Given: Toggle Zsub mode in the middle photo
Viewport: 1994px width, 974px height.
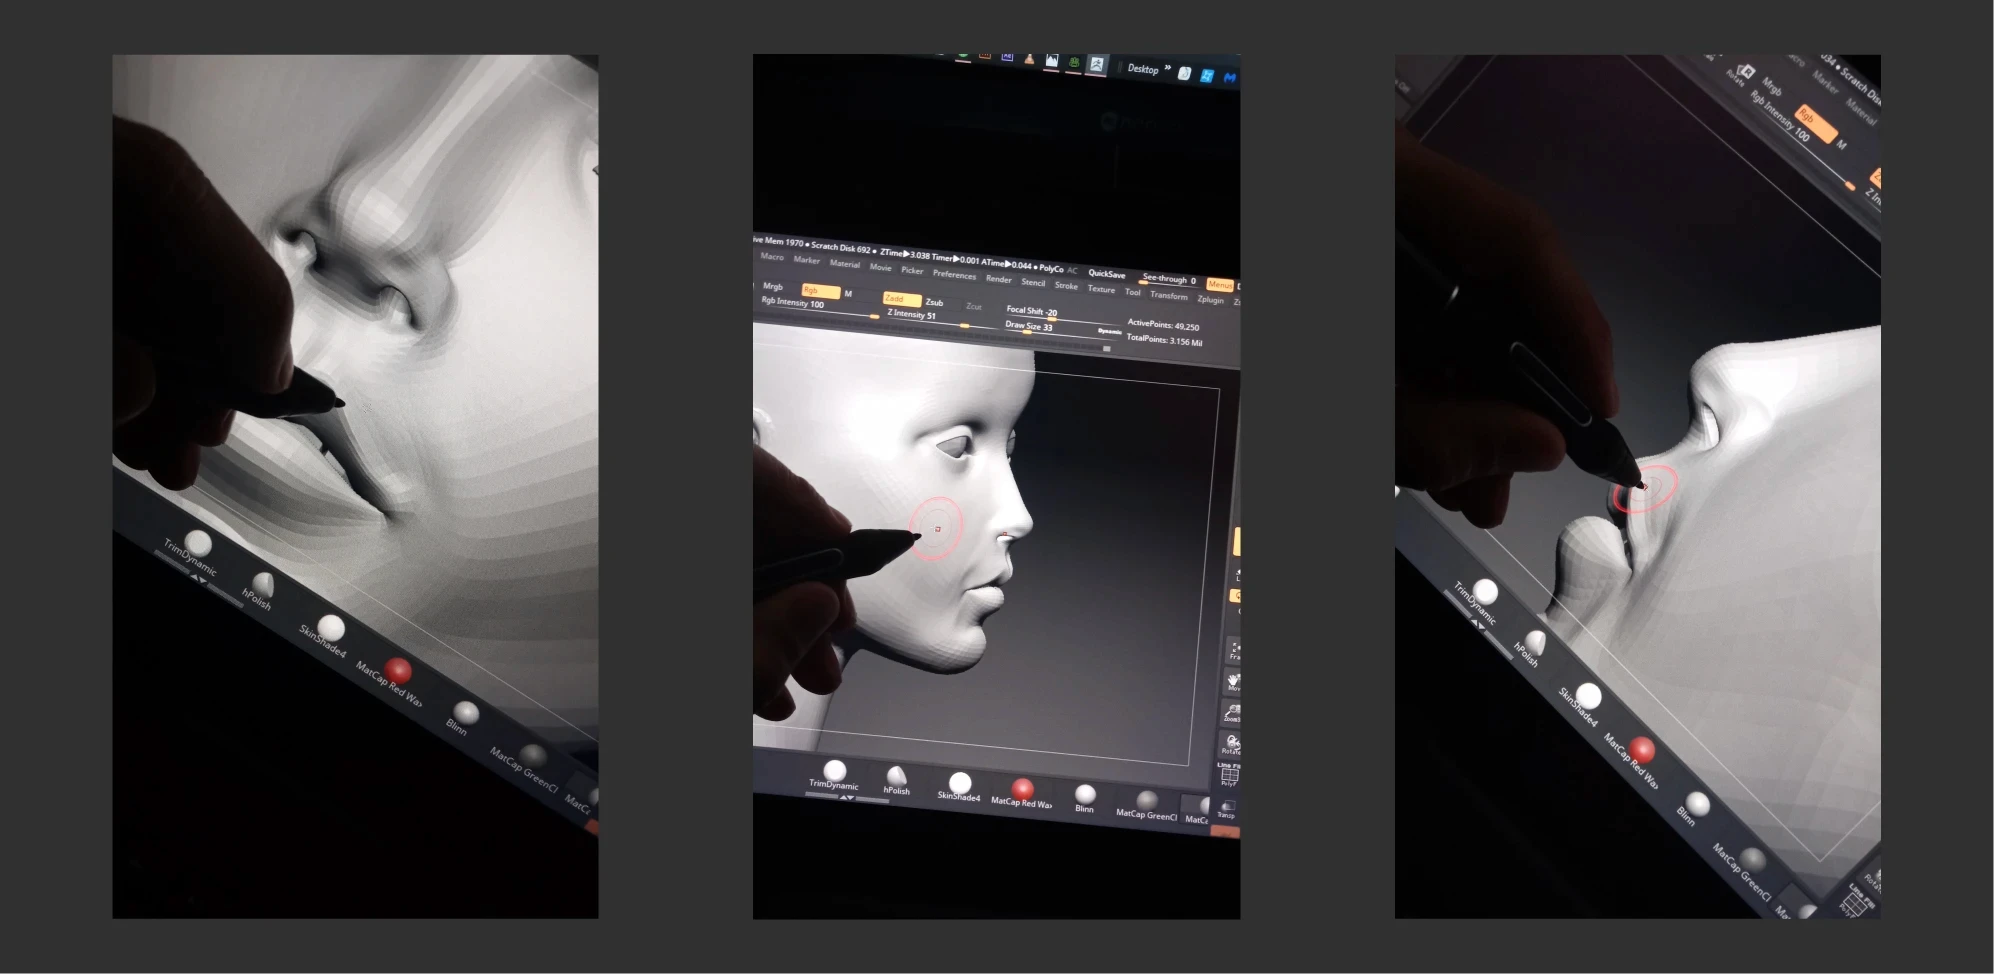Looking at the screenshot, I should tap(934, 302).
